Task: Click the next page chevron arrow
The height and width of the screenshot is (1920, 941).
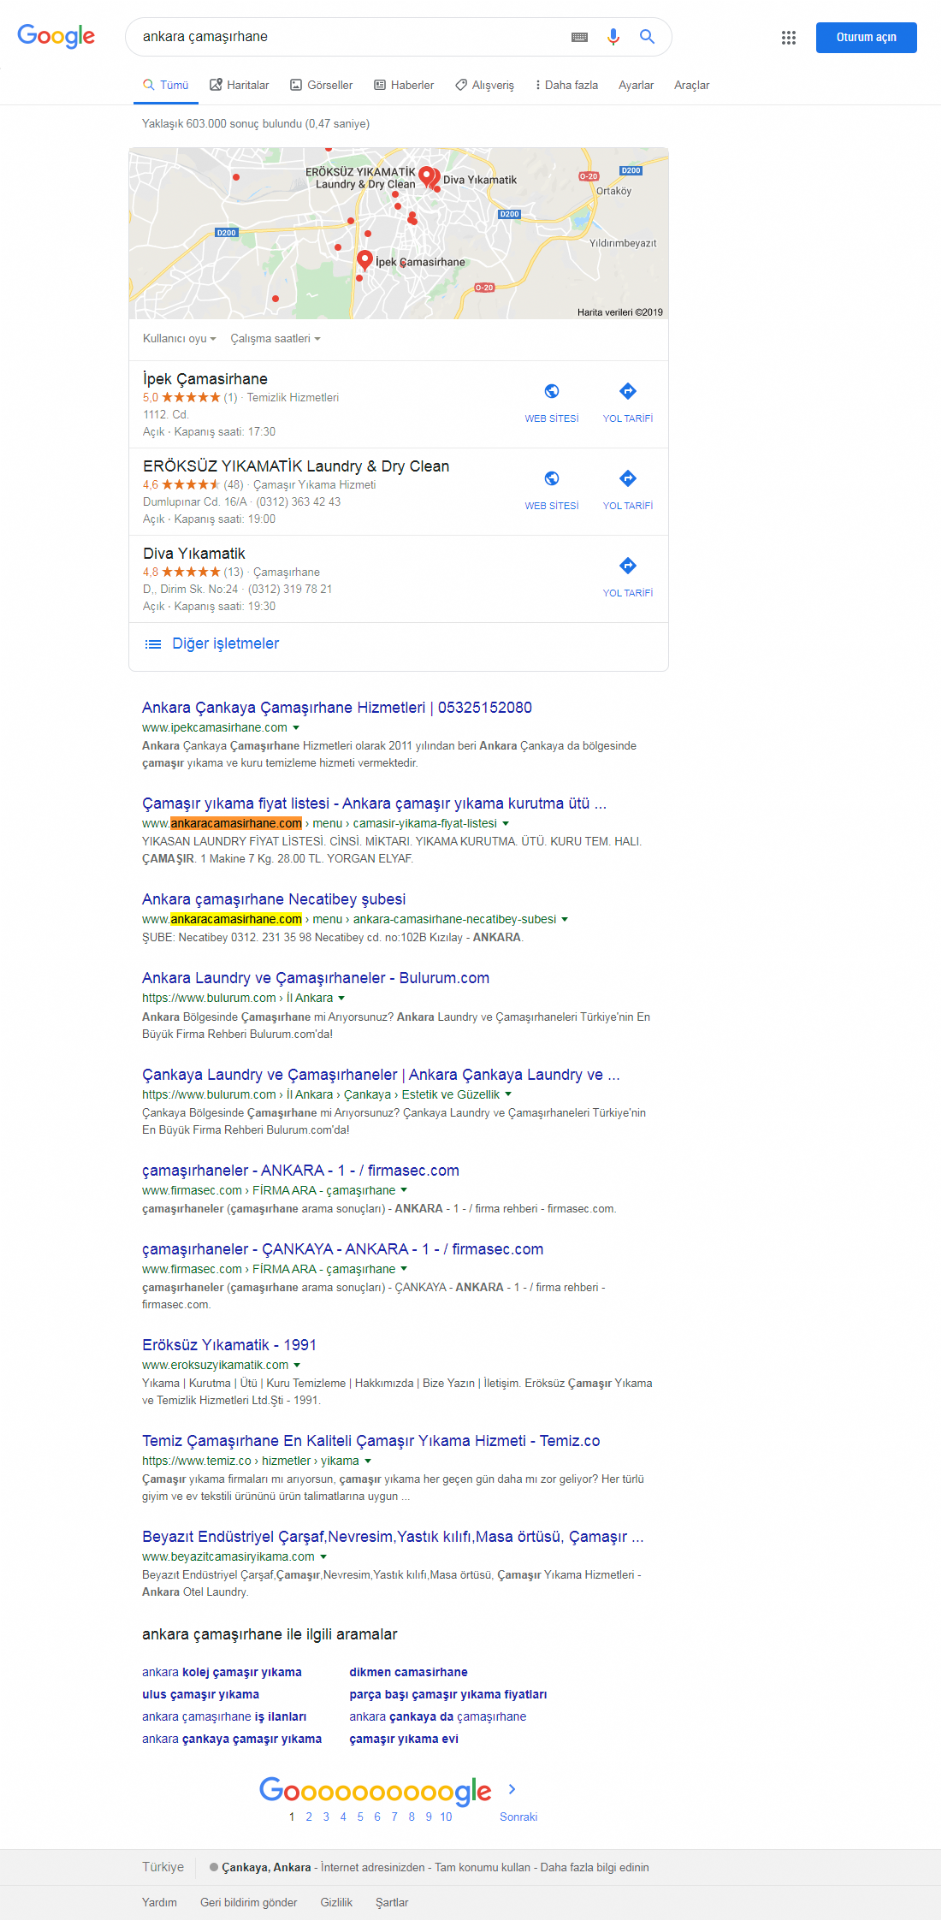Action: pyautogui.click(x=513, y=1789)
